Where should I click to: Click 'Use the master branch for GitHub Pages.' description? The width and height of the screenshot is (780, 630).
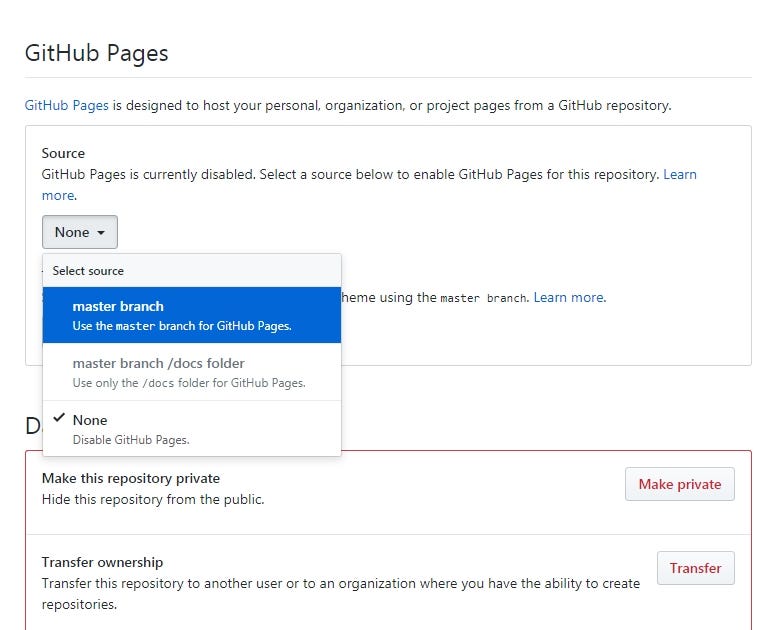(x=182, y=326)
